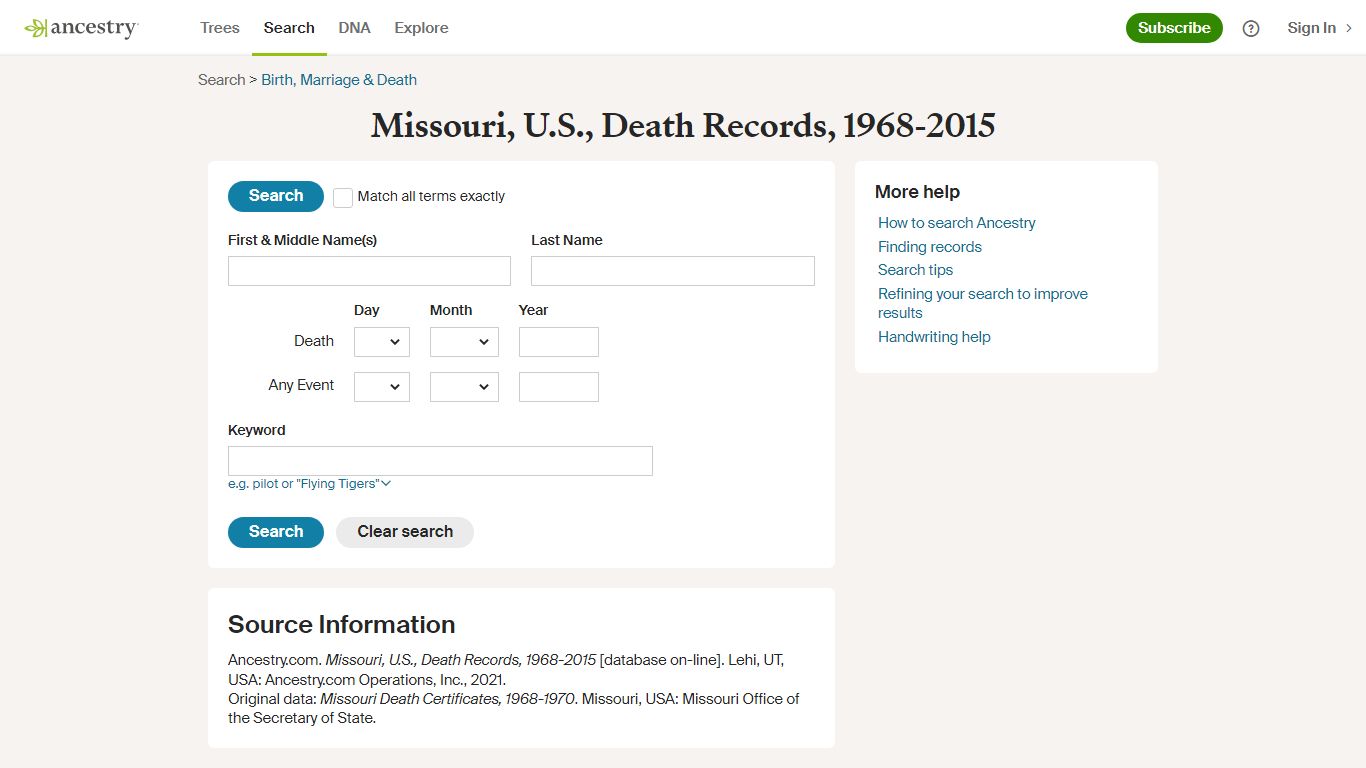Click the green Subscribe button
The image size is (1366, 768).
1174,28
